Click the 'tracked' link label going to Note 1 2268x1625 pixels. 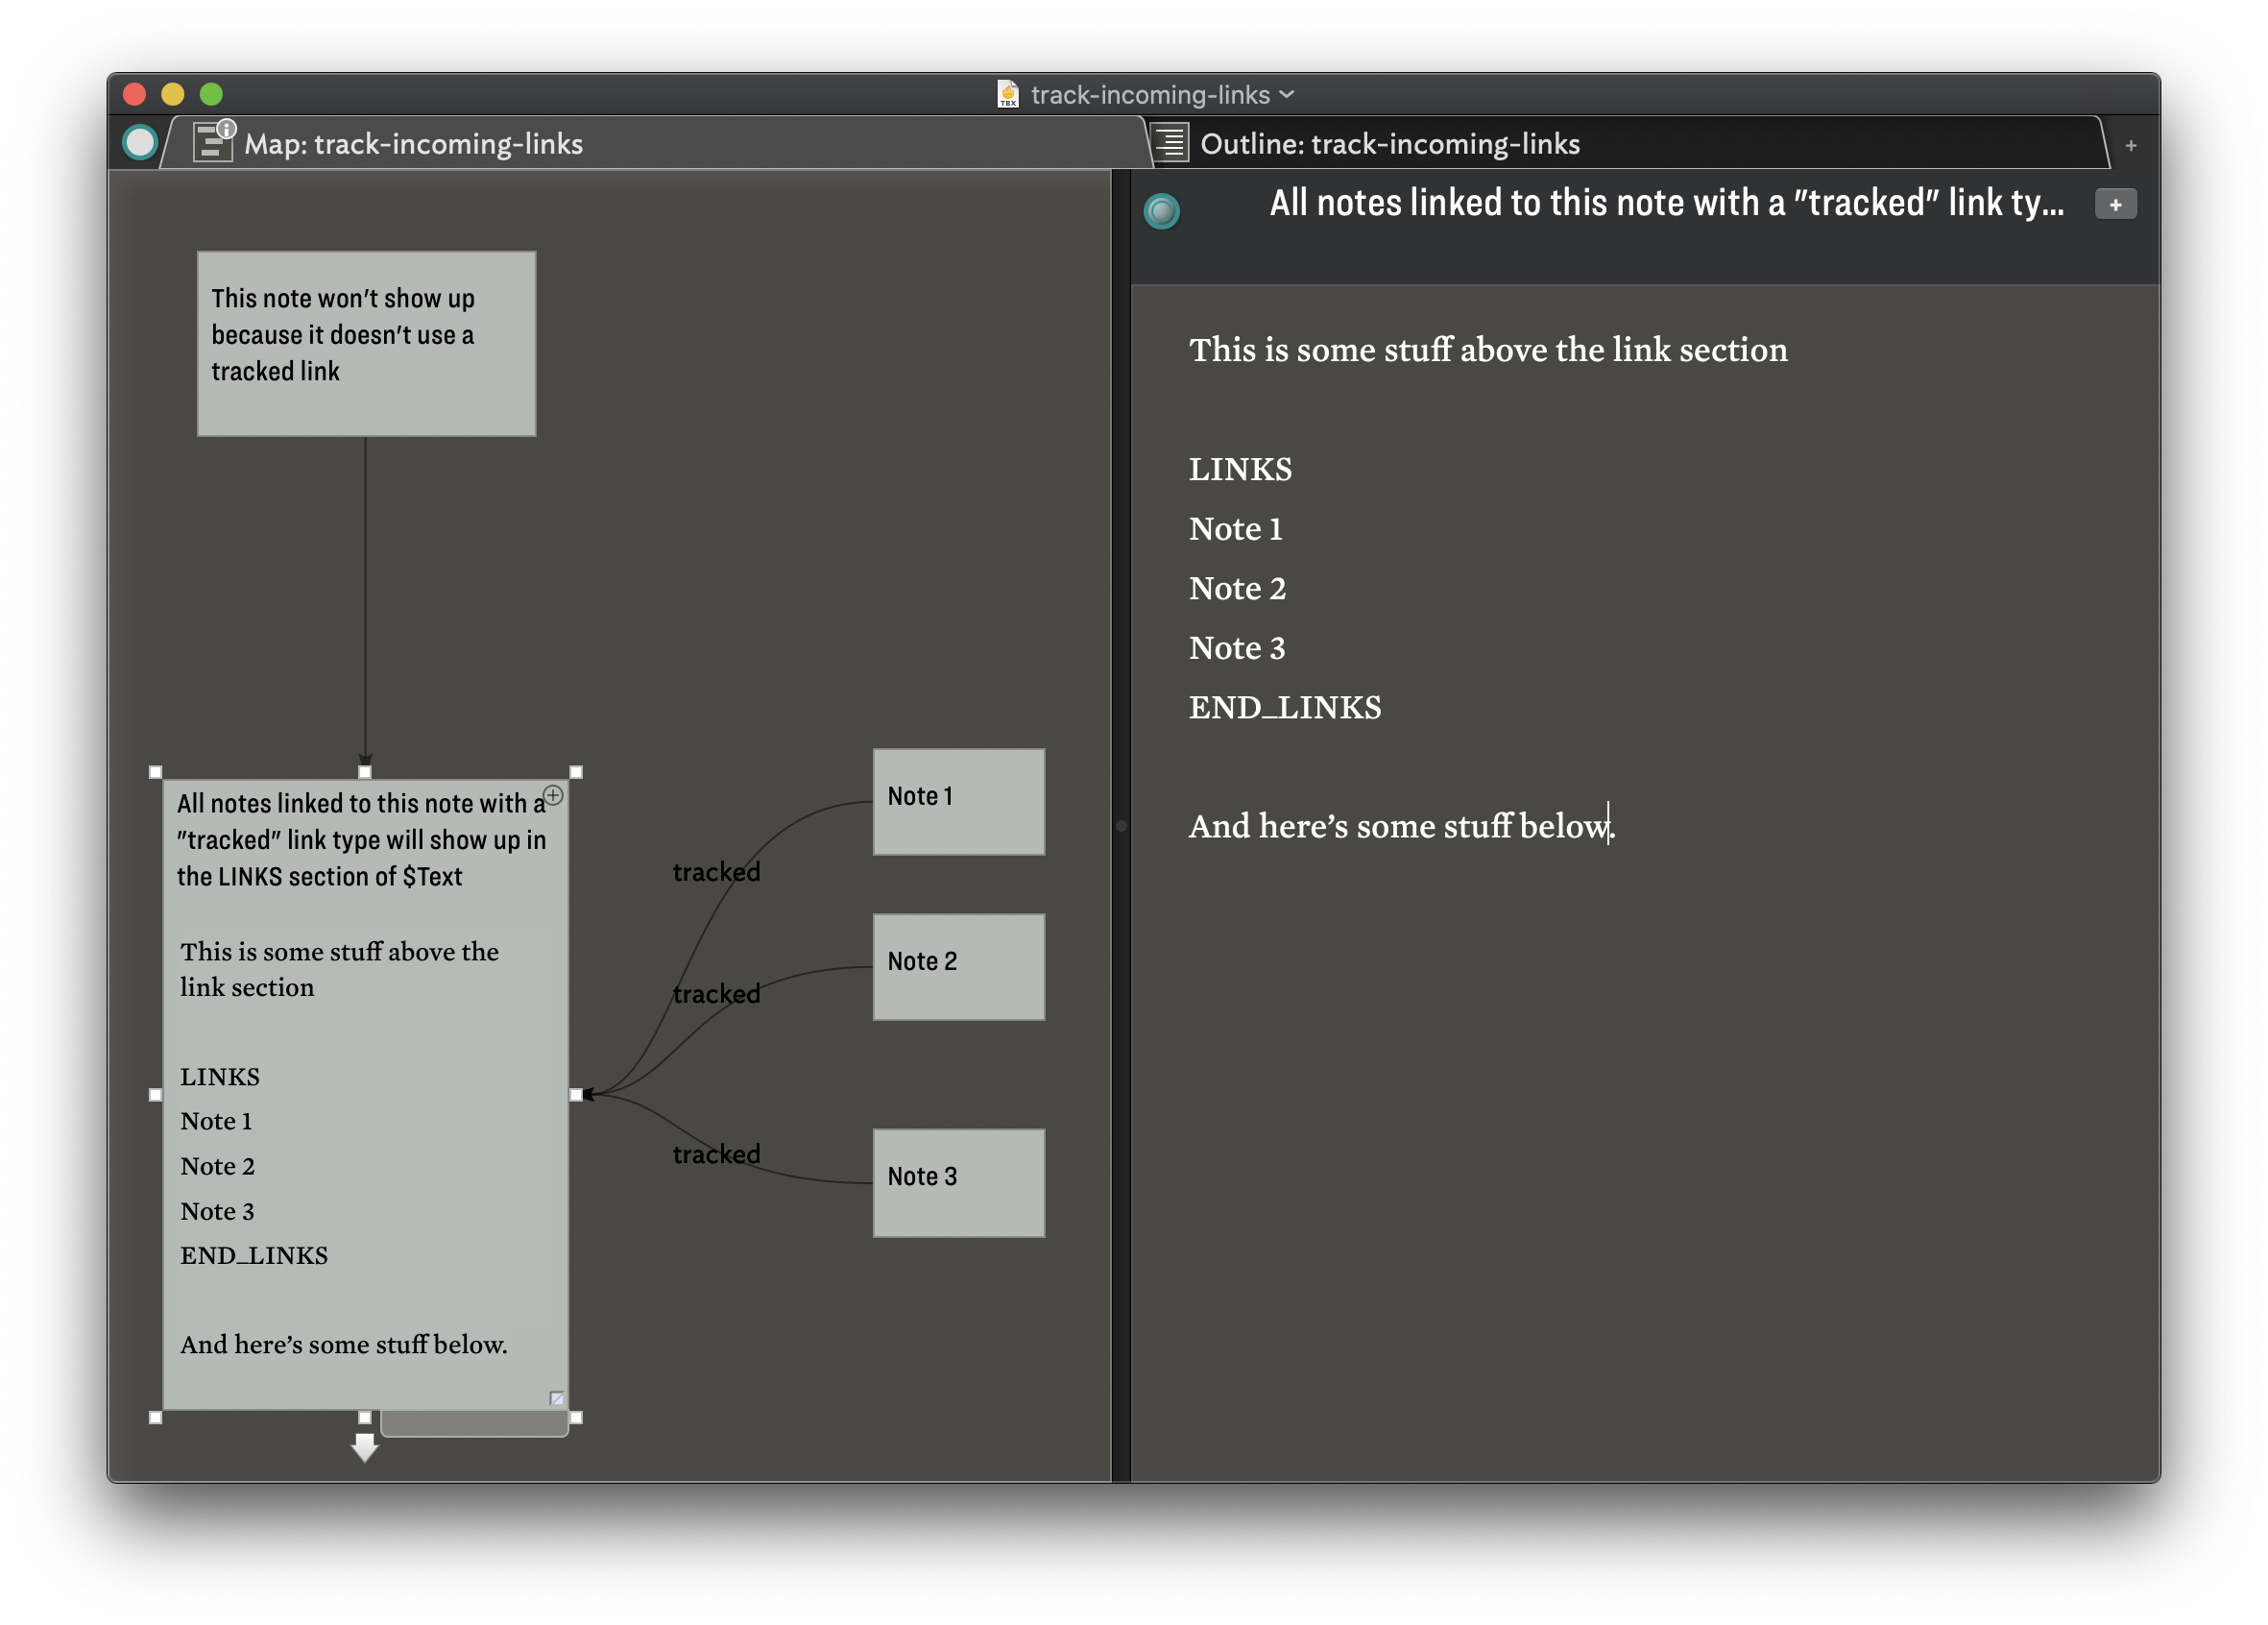(x=716, y=872)
